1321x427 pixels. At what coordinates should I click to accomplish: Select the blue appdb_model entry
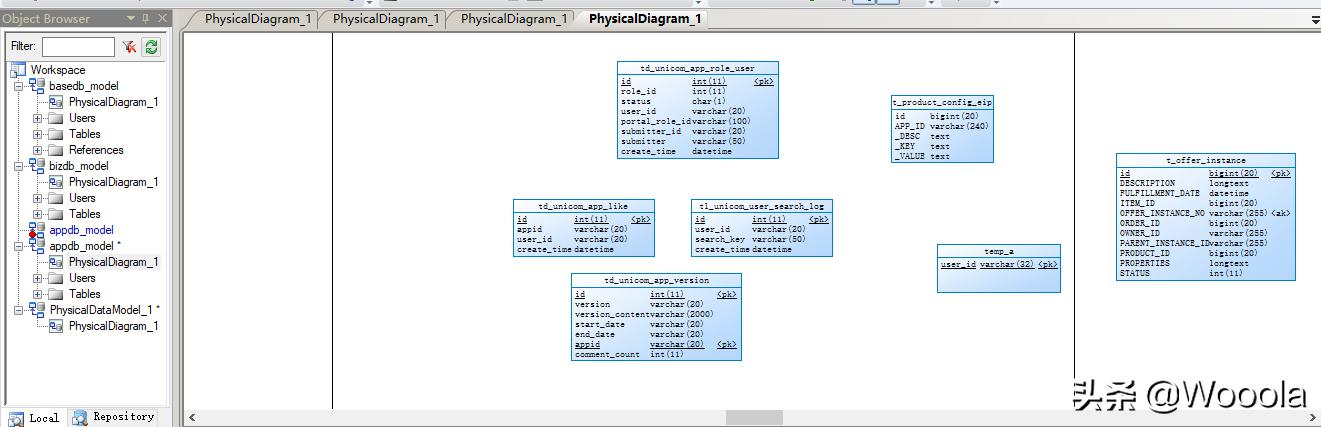click(x=81, y=230)
